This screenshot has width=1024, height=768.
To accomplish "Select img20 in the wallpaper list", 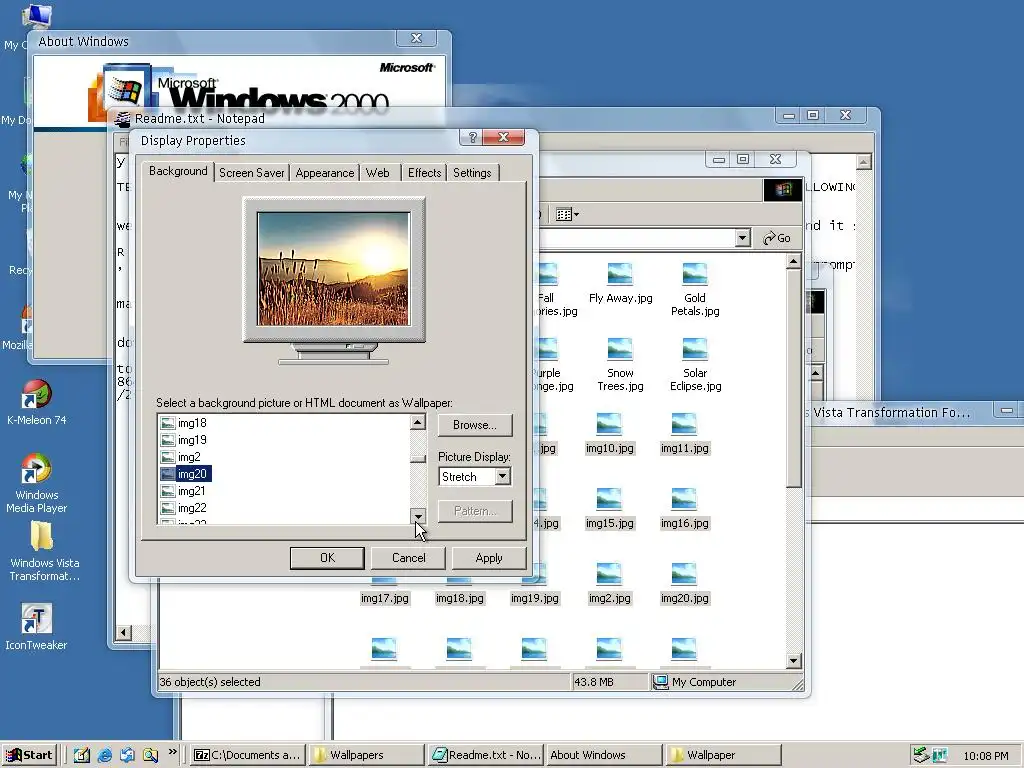I will coord(186,474).
